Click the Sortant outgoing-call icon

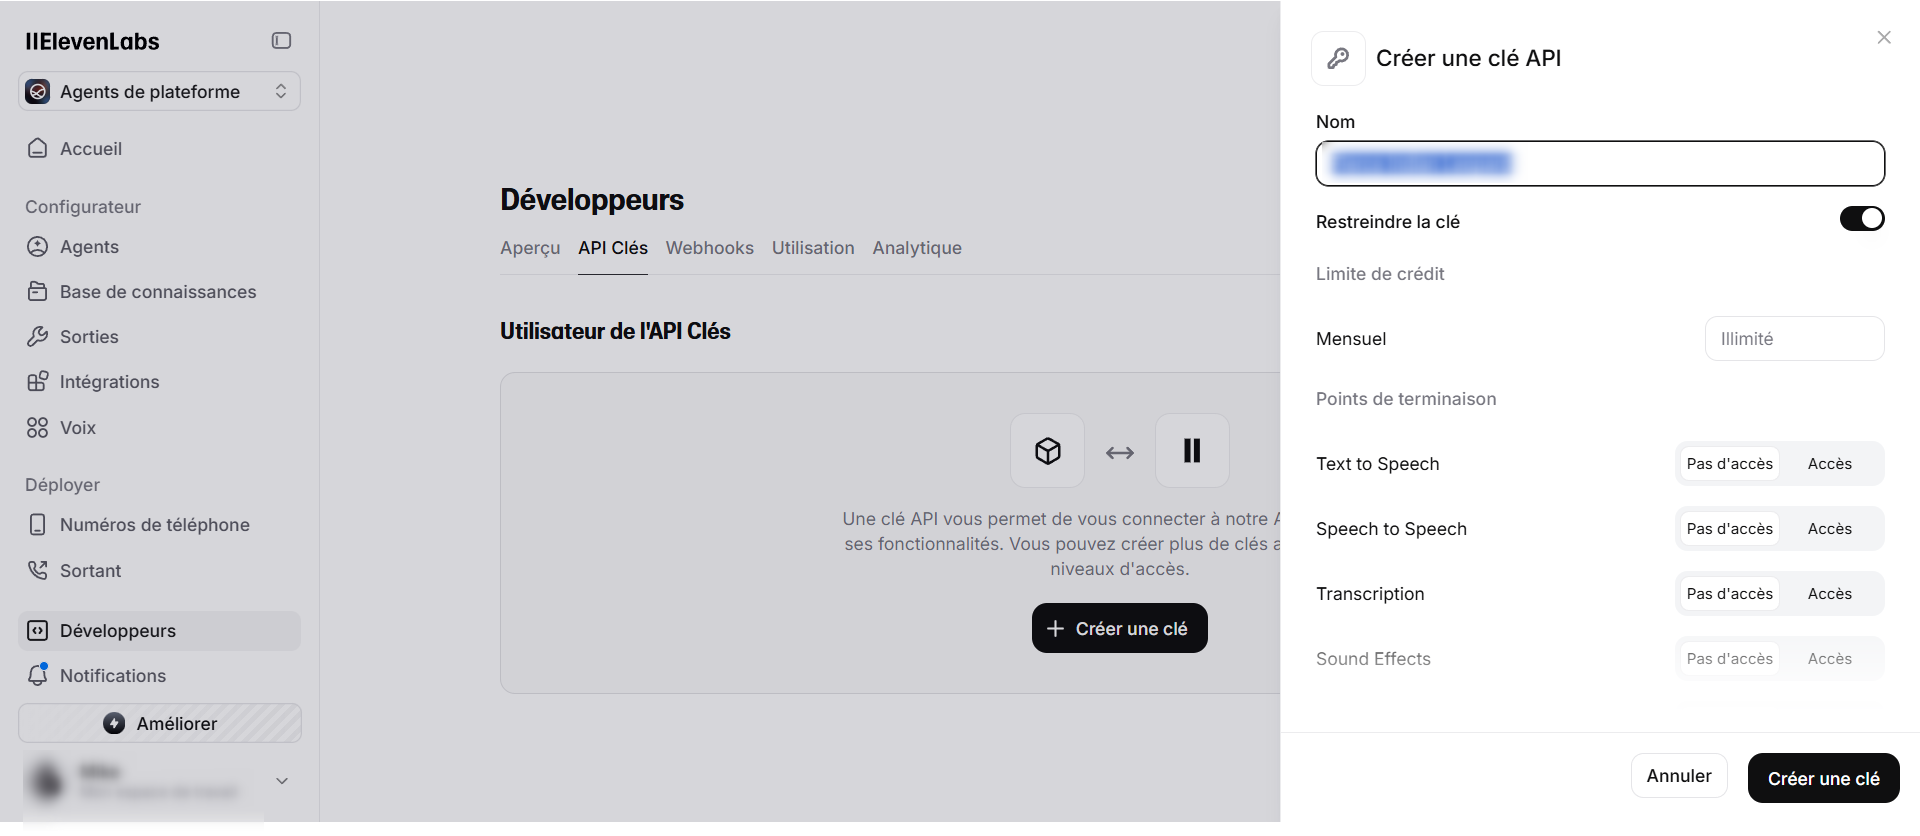(38, 570)
